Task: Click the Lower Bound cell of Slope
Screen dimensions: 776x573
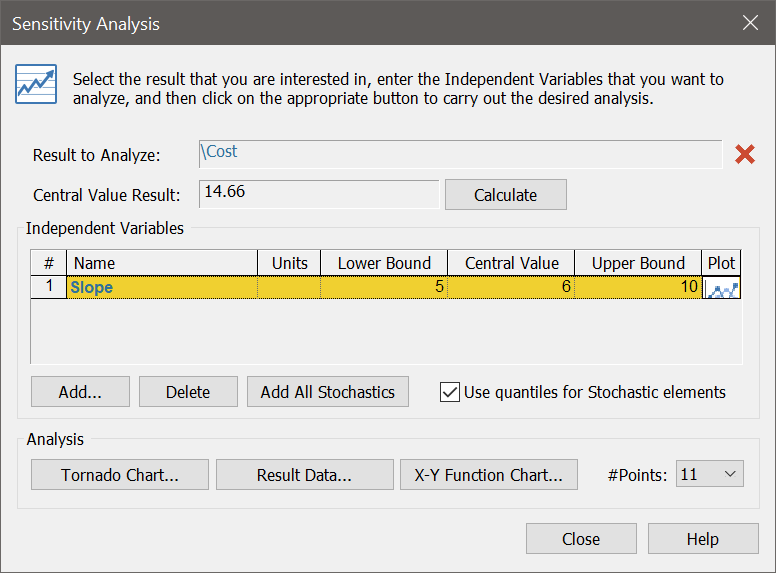Action: click(384, 287)
